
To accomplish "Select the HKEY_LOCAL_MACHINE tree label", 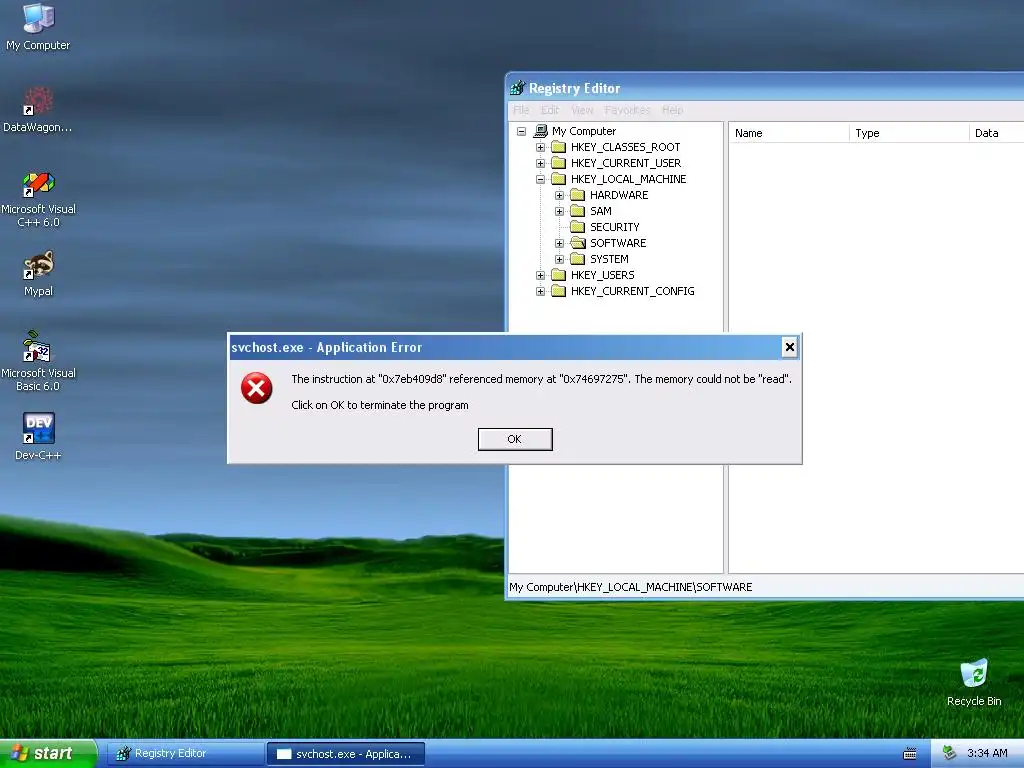I will [628, 179].
